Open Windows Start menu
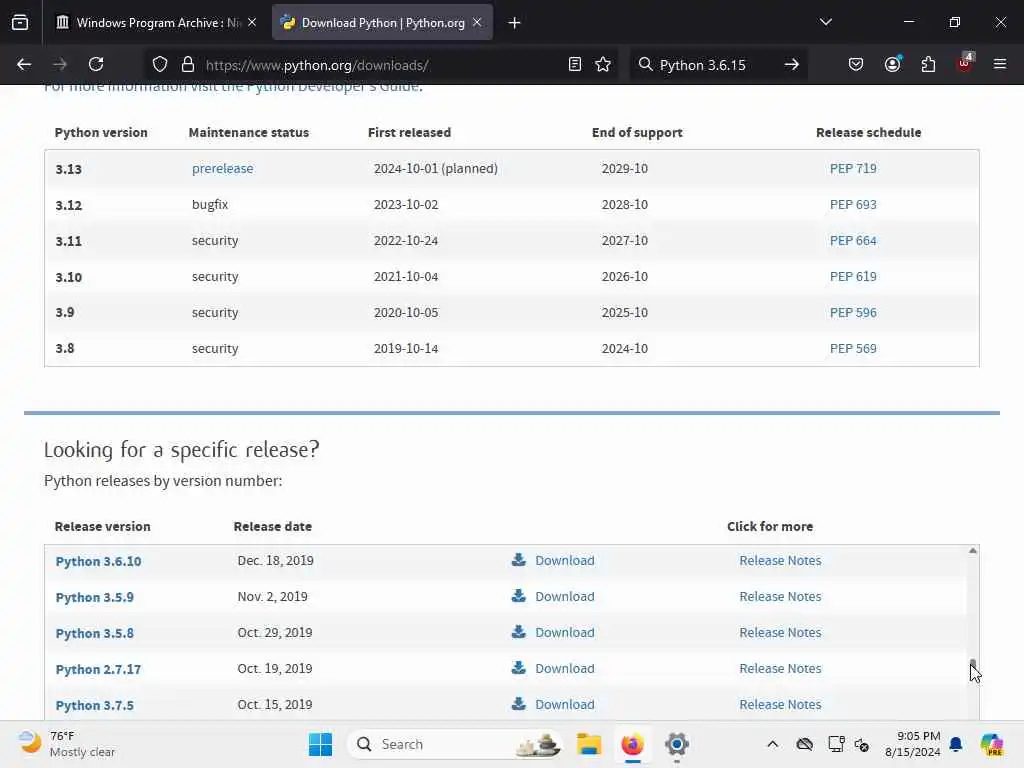1024x768 pixels. pos(320,744)
